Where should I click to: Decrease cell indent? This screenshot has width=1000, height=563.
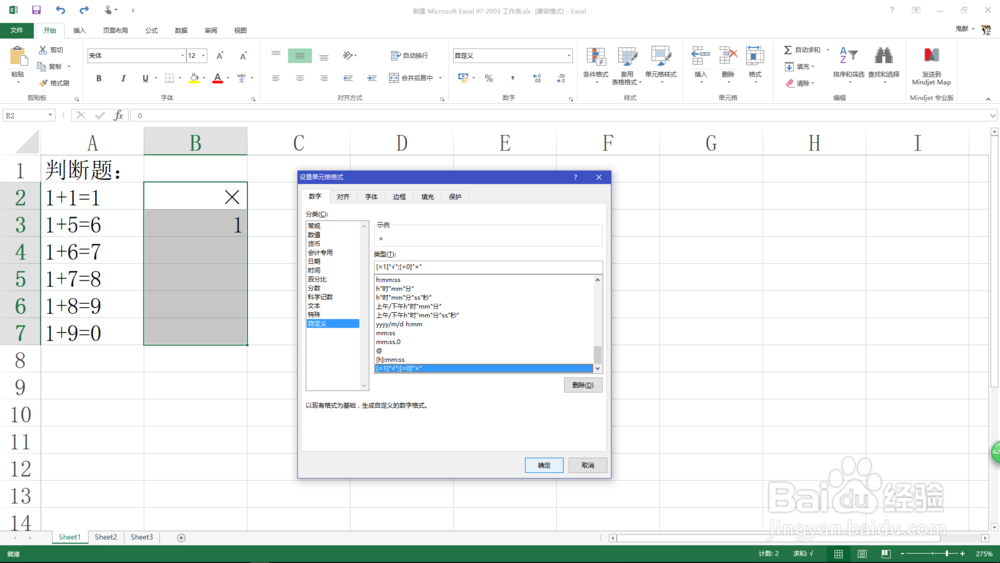[x=348, y=78]
